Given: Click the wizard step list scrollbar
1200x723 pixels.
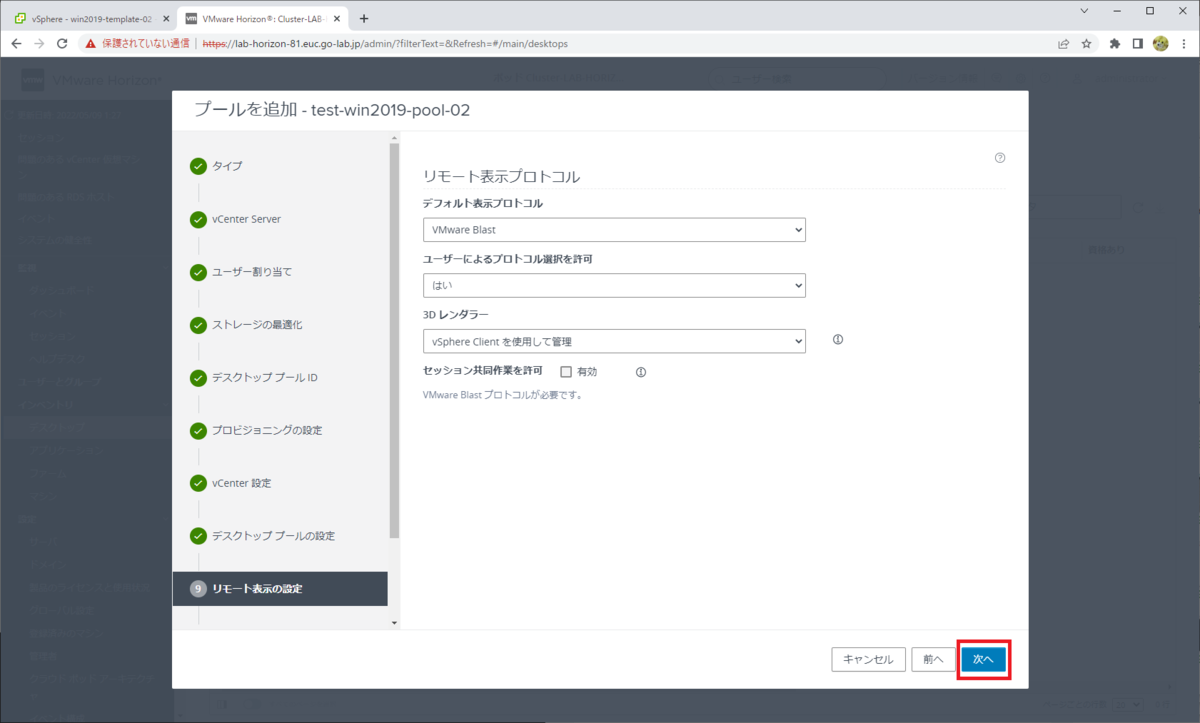Looking at the screenshot, I should click(394, 340).
